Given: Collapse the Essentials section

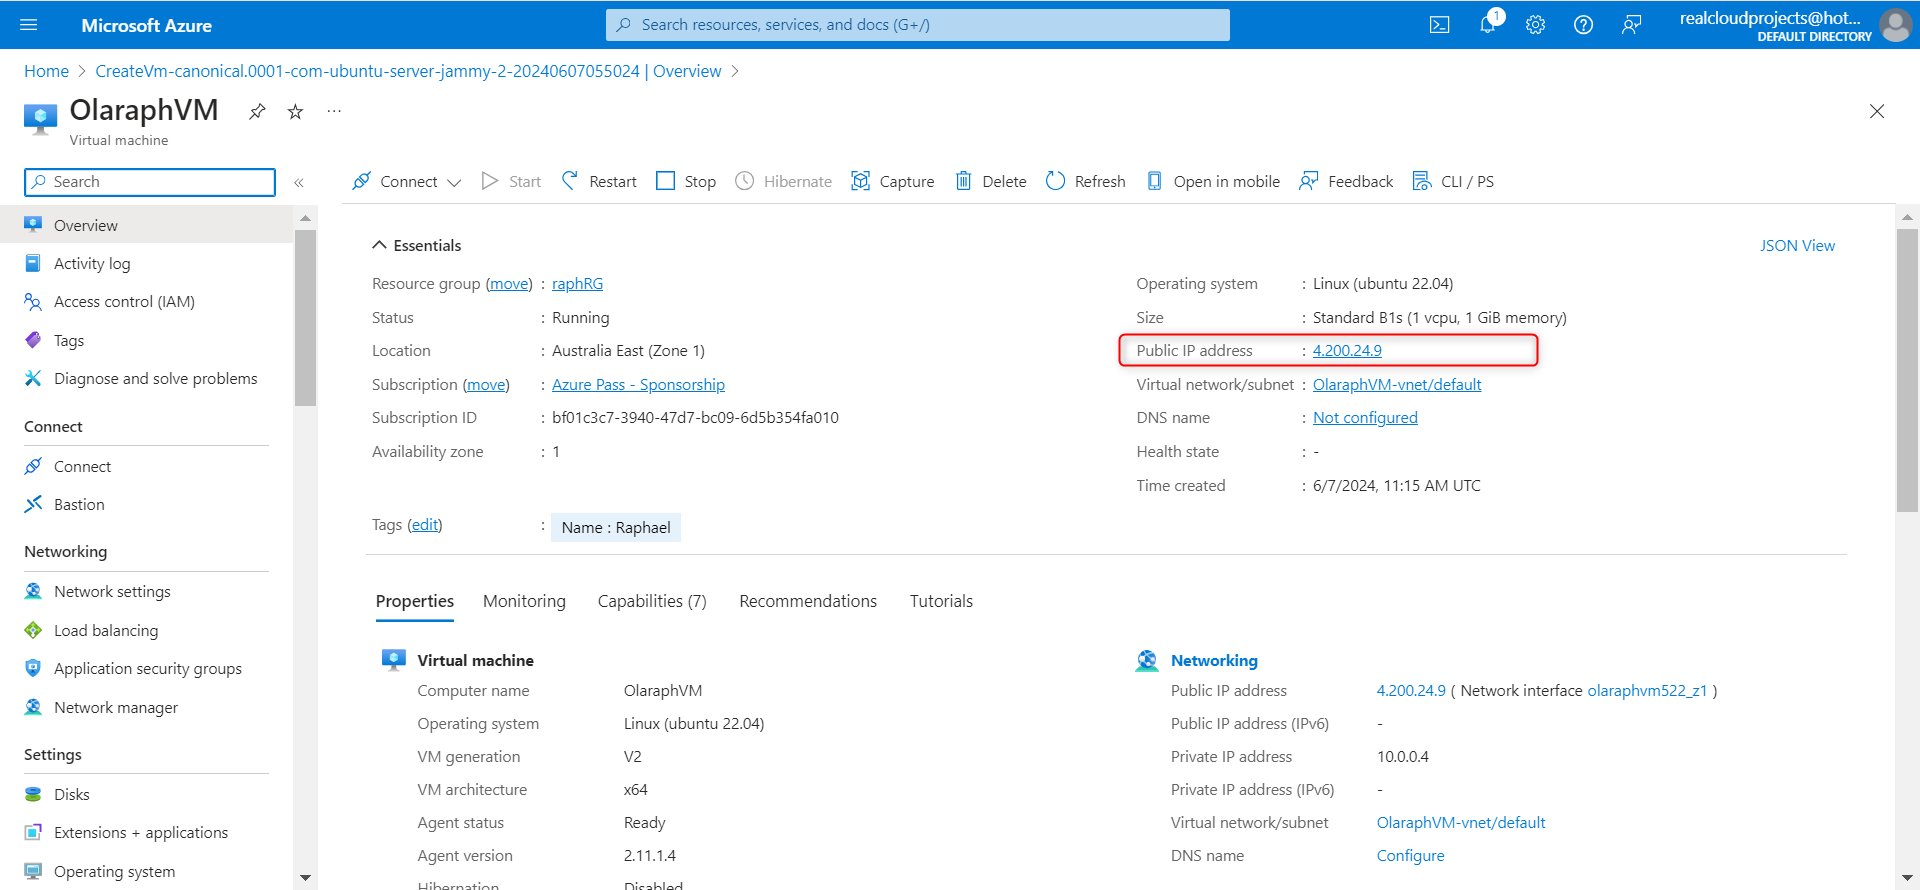Looking at the screenshot, I should coord(380,245).
